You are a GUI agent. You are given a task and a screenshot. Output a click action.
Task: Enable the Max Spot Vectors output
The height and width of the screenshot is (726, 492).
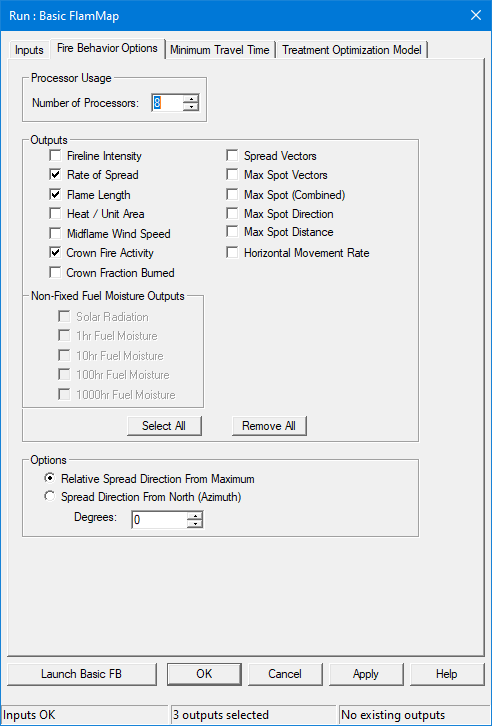pos(232,175)
